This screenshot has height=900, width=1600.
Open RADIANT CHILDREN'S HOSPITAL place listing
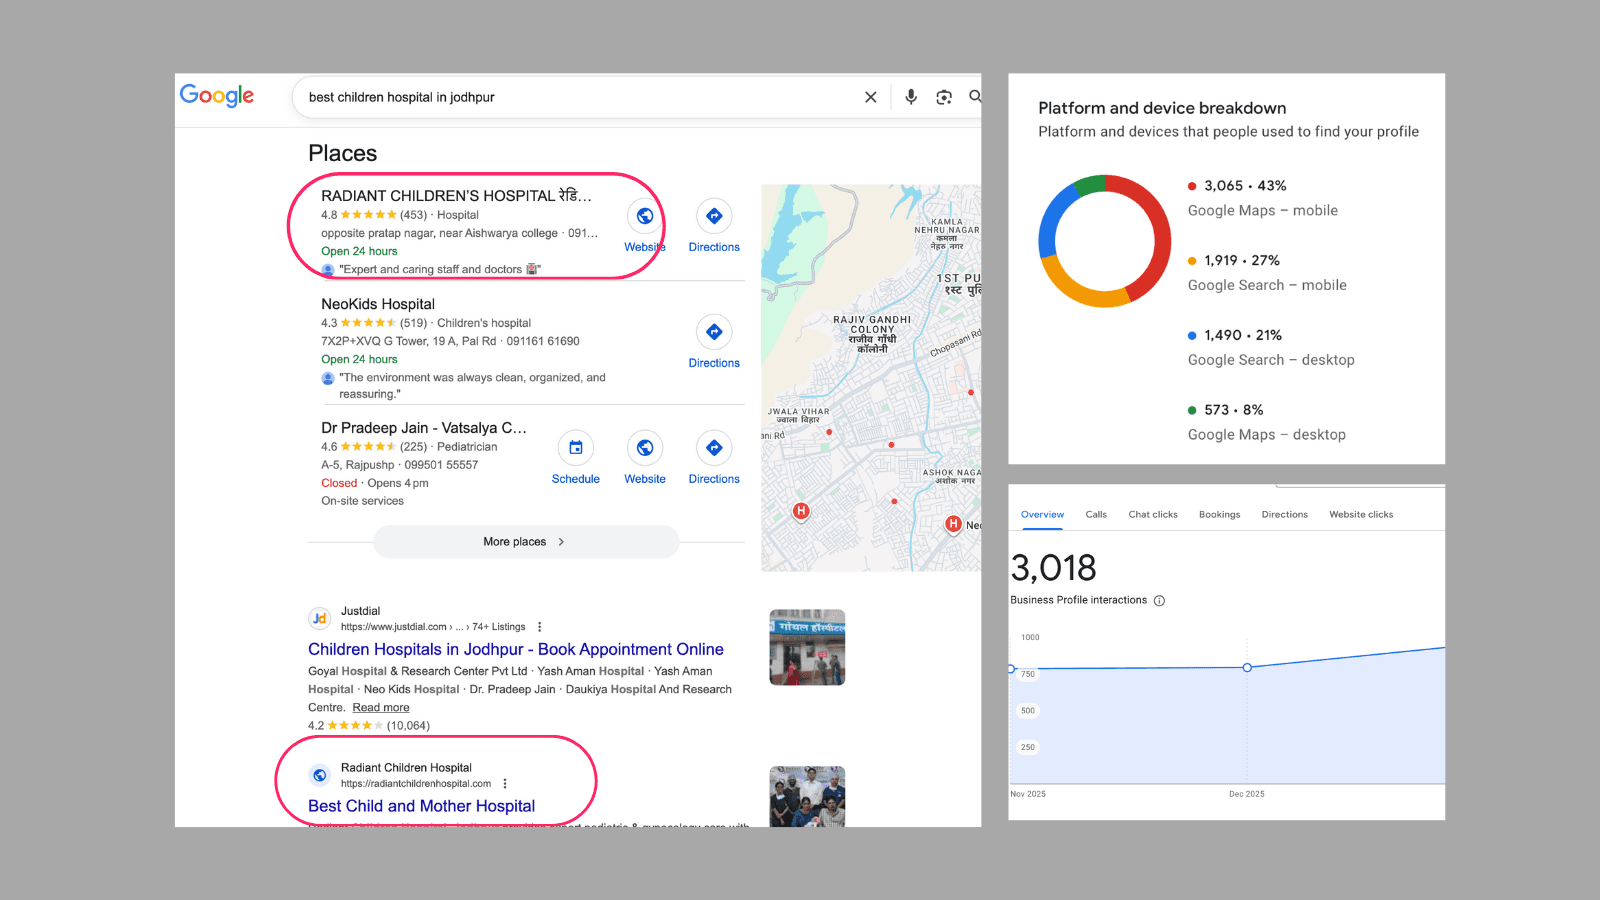coord(456,196)
